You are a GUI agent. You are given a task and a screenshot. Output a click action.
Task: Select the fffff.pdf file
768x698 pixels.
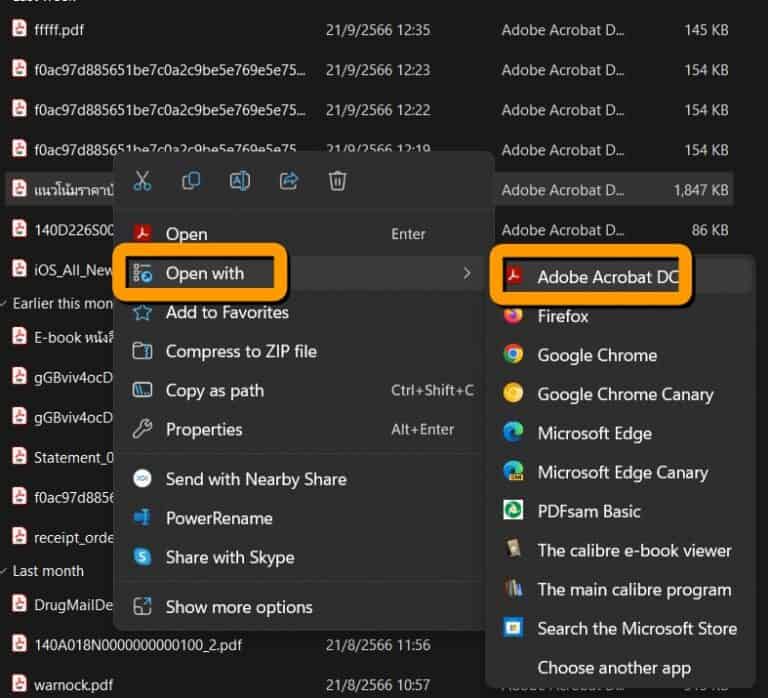[x=369, y=30]
